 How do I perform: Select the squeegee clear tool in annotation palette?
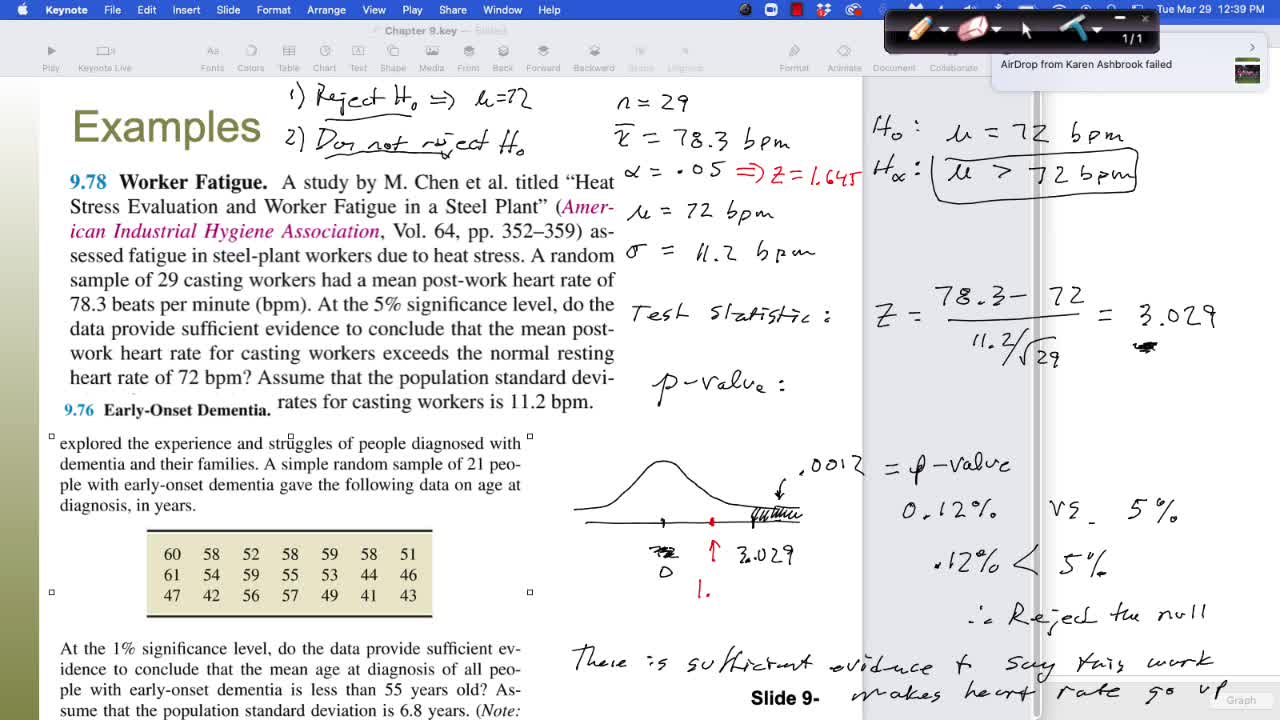pos(1075,29)
